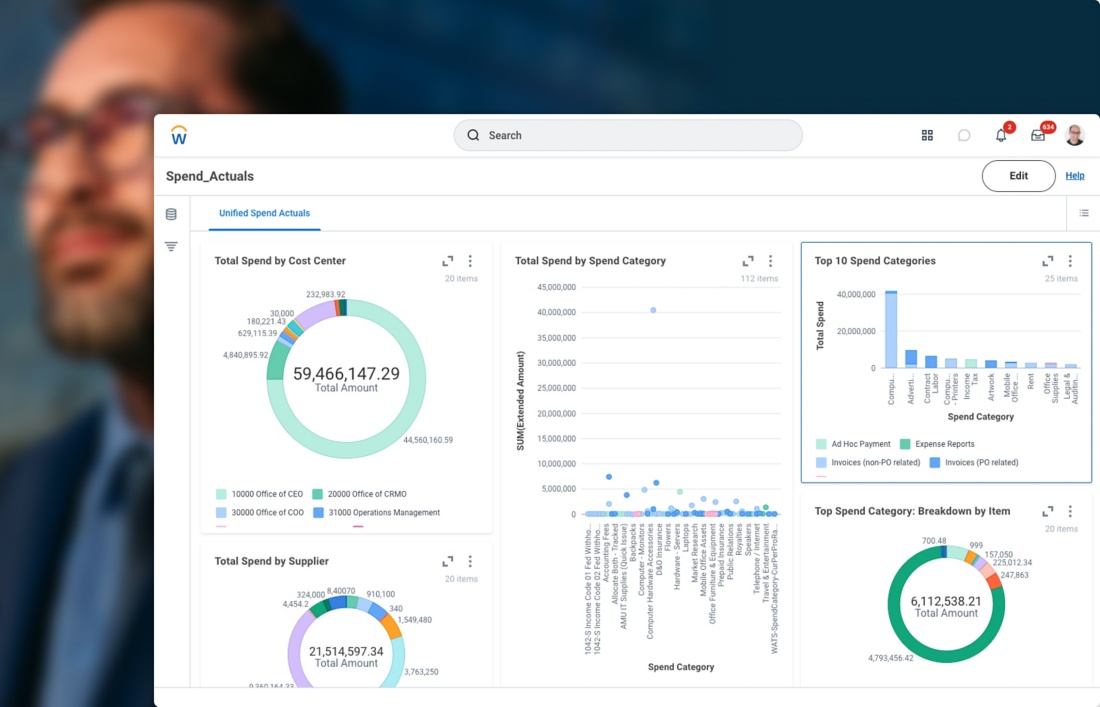
Task: Open the chat assistant icon
Action: [964, 135]
